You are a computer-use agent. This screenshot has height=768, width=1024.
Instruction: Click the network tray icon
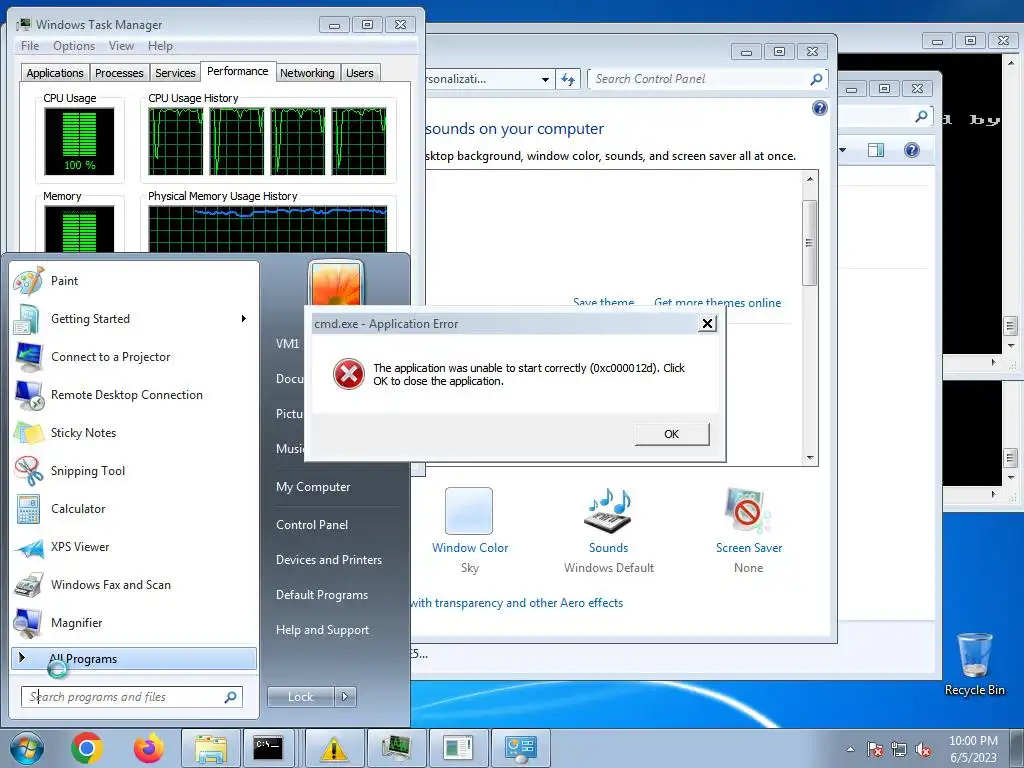point(899,749)
